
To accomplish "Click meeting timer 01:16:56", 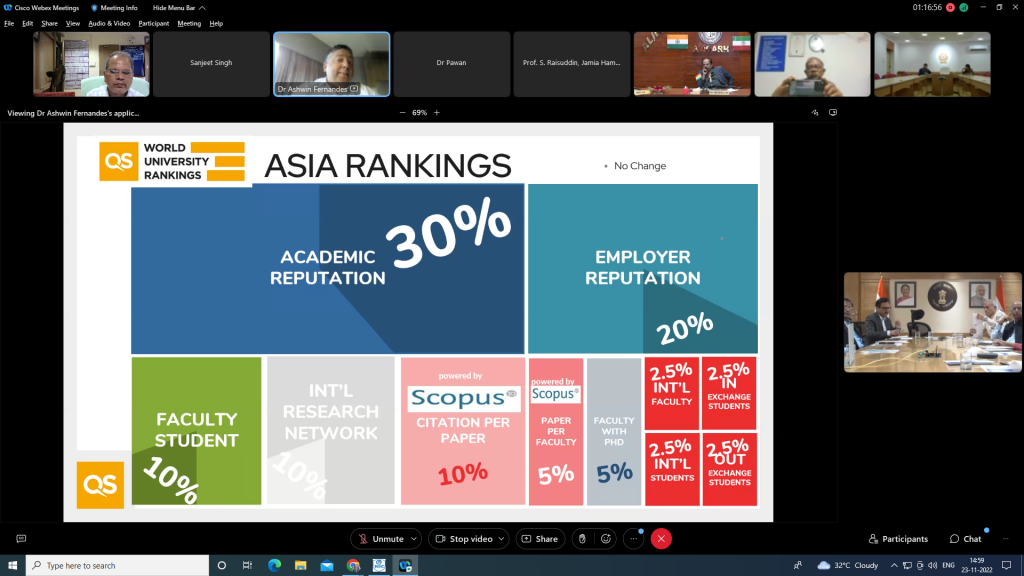I will pyautogui.click(x=927, y=7).
